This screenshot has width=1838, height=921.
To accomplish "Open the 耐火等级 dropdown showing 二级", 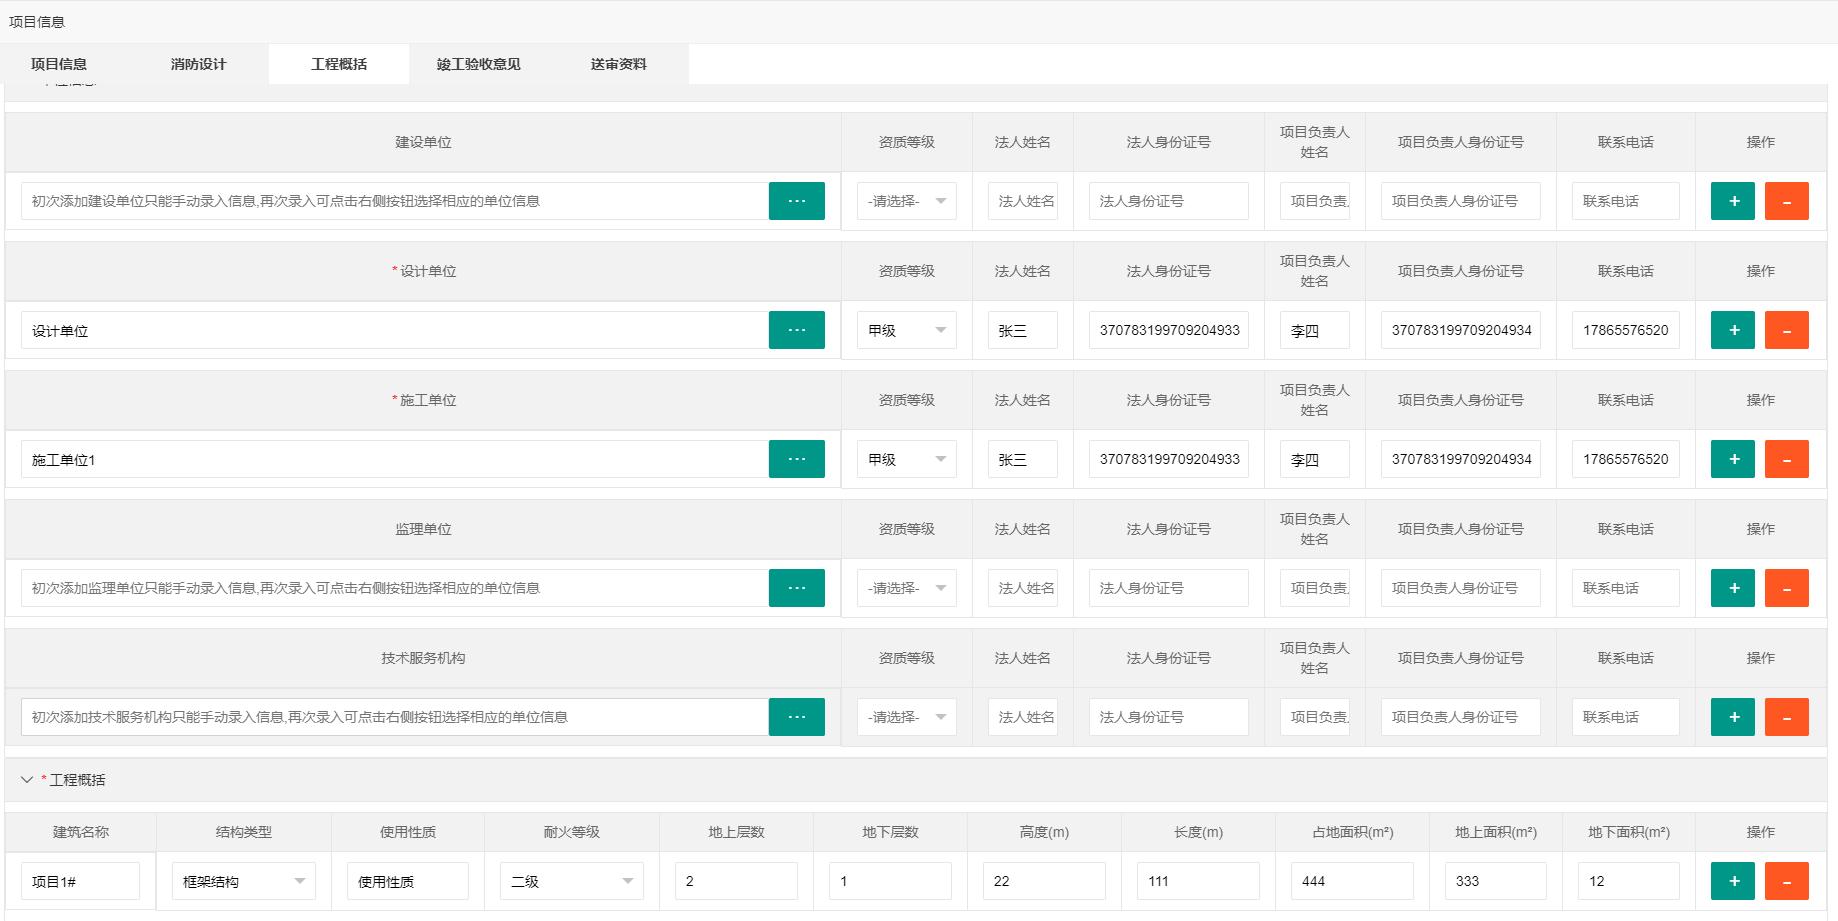I will (x=570, y=880).
